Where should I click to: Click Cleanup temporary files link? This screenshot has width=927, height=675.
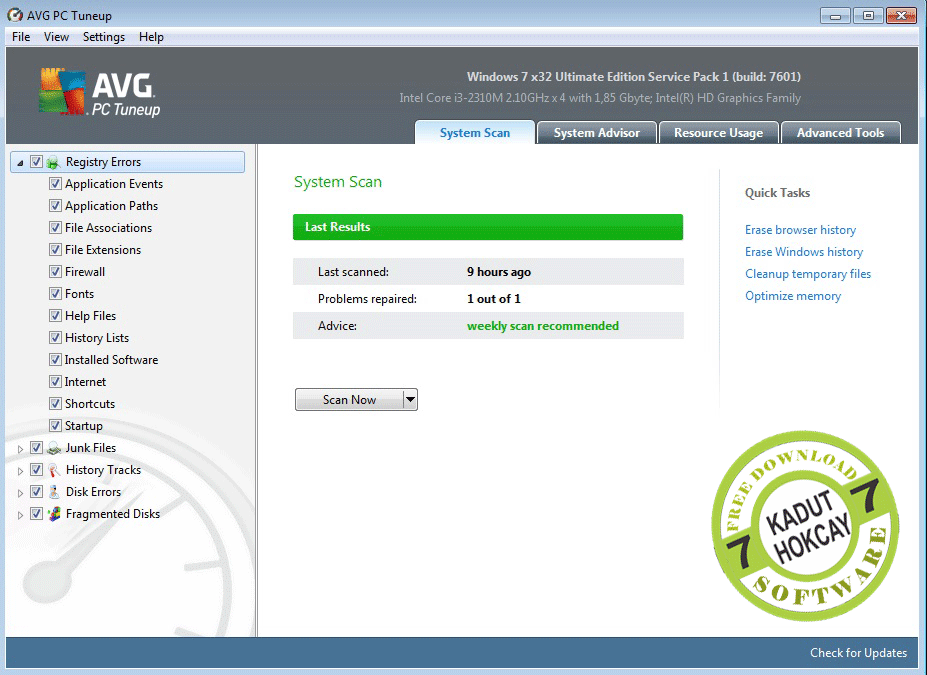tap(808, 274)
